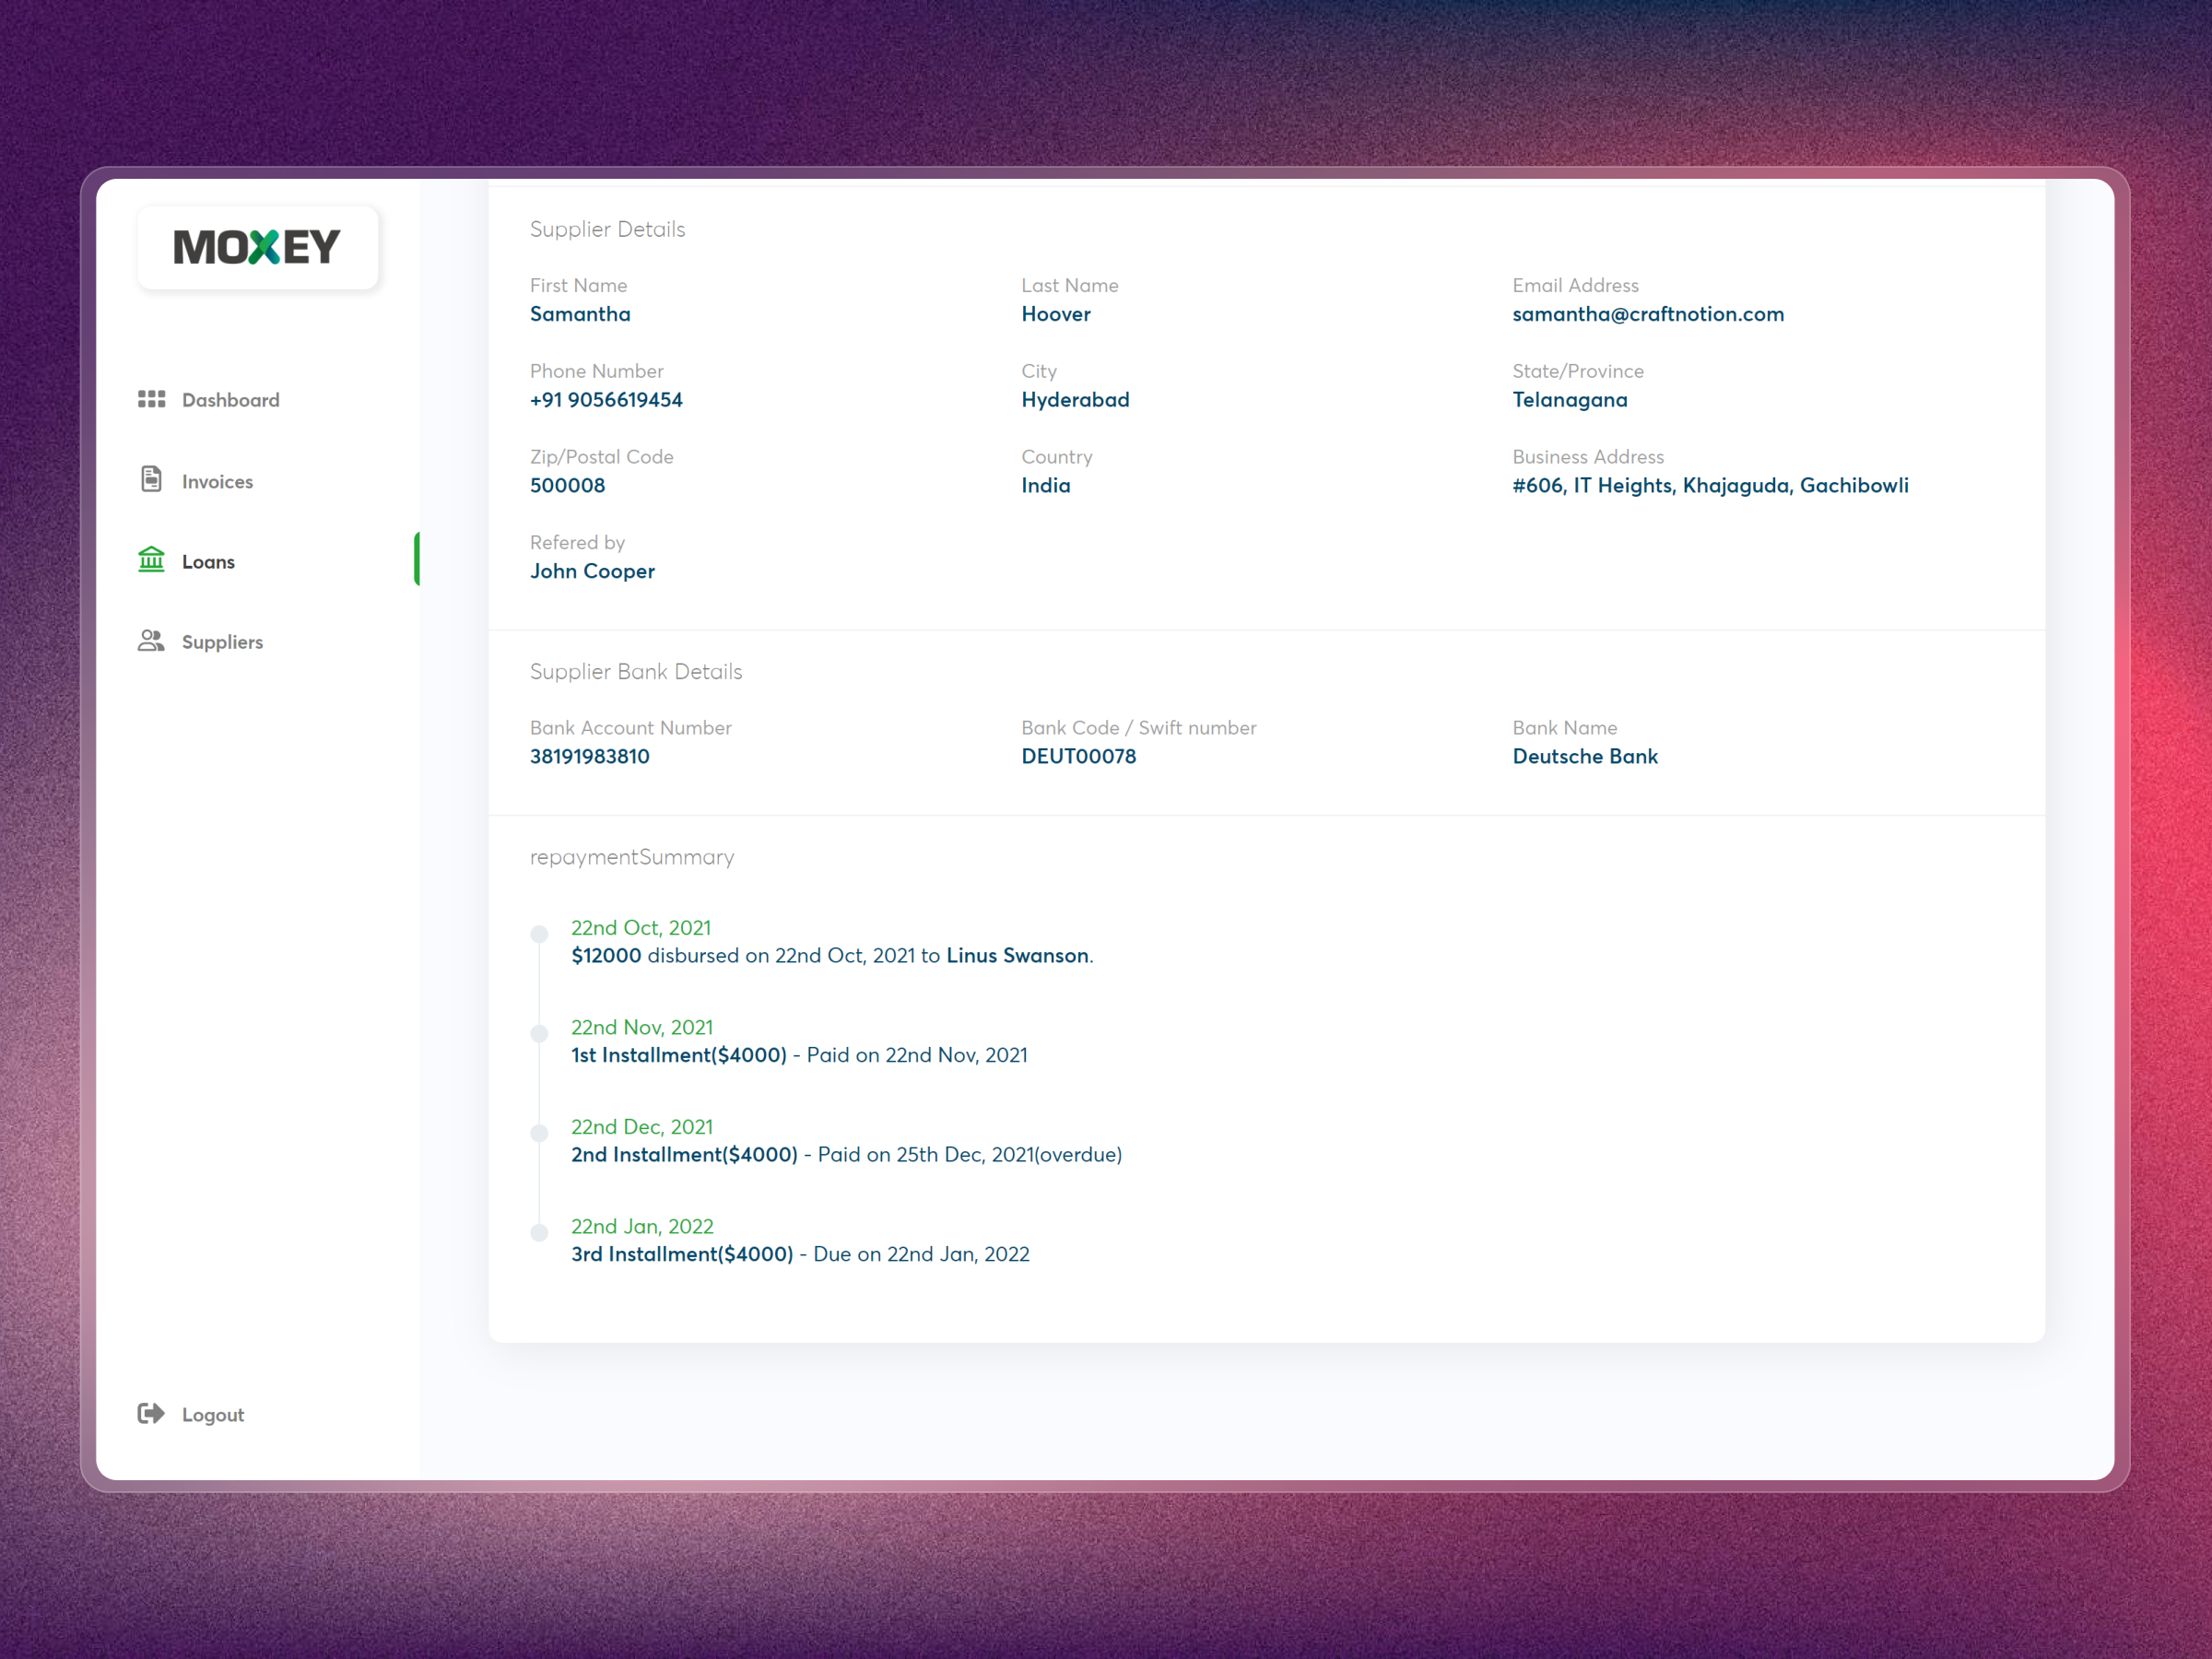Click the MOXEY logo
2212x1659 pixels.
257,246
